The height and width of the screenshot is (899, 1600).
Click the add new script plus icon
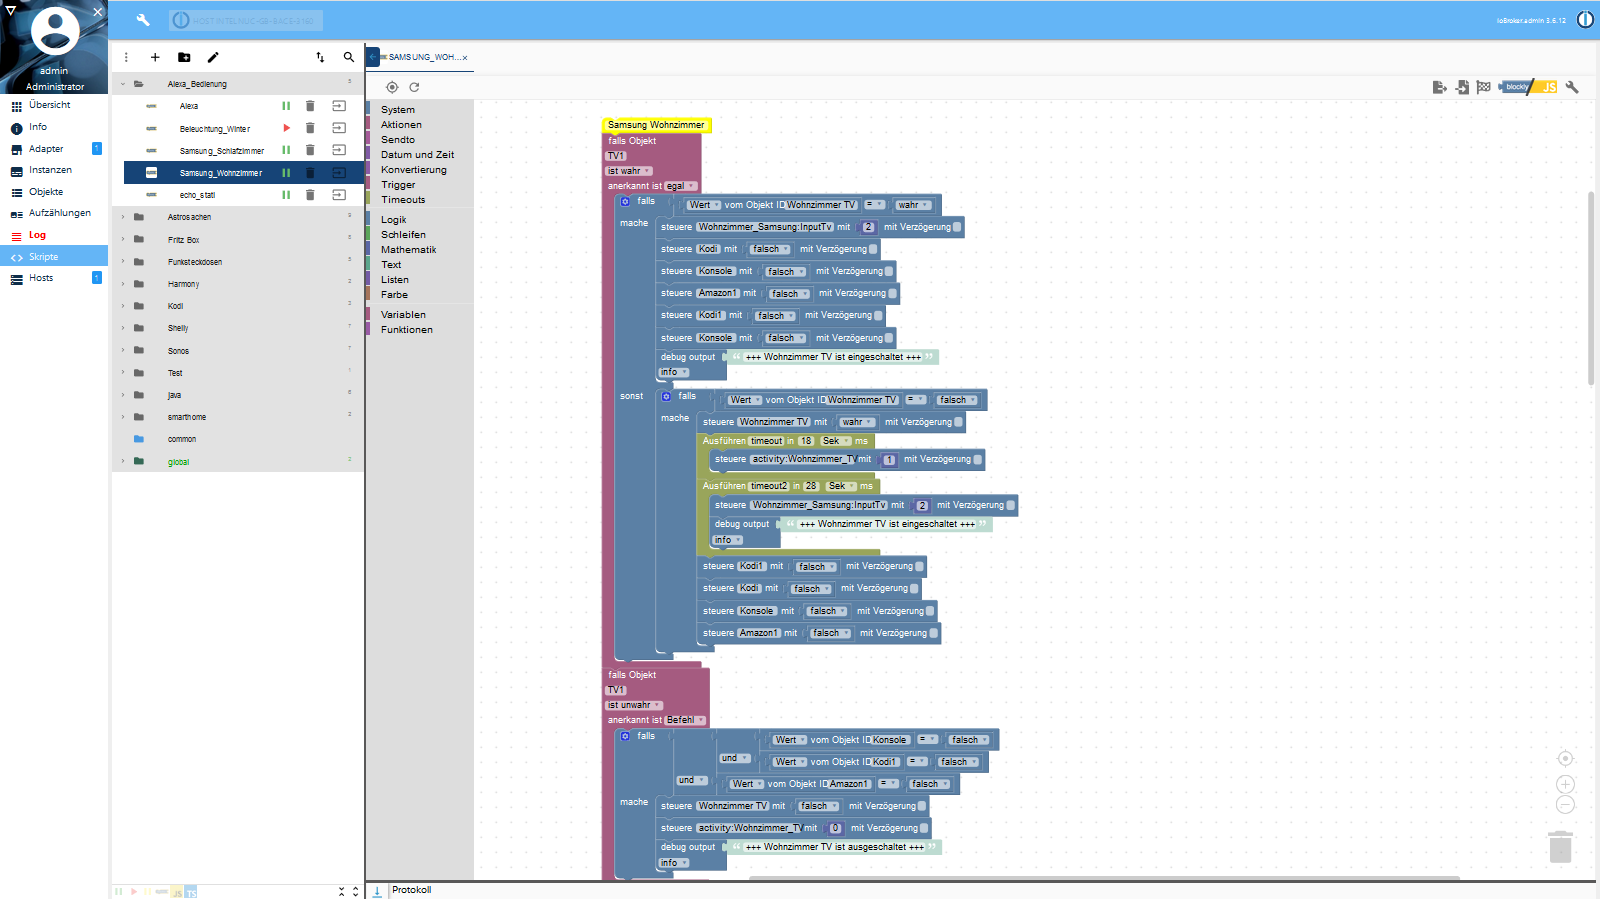155,57
